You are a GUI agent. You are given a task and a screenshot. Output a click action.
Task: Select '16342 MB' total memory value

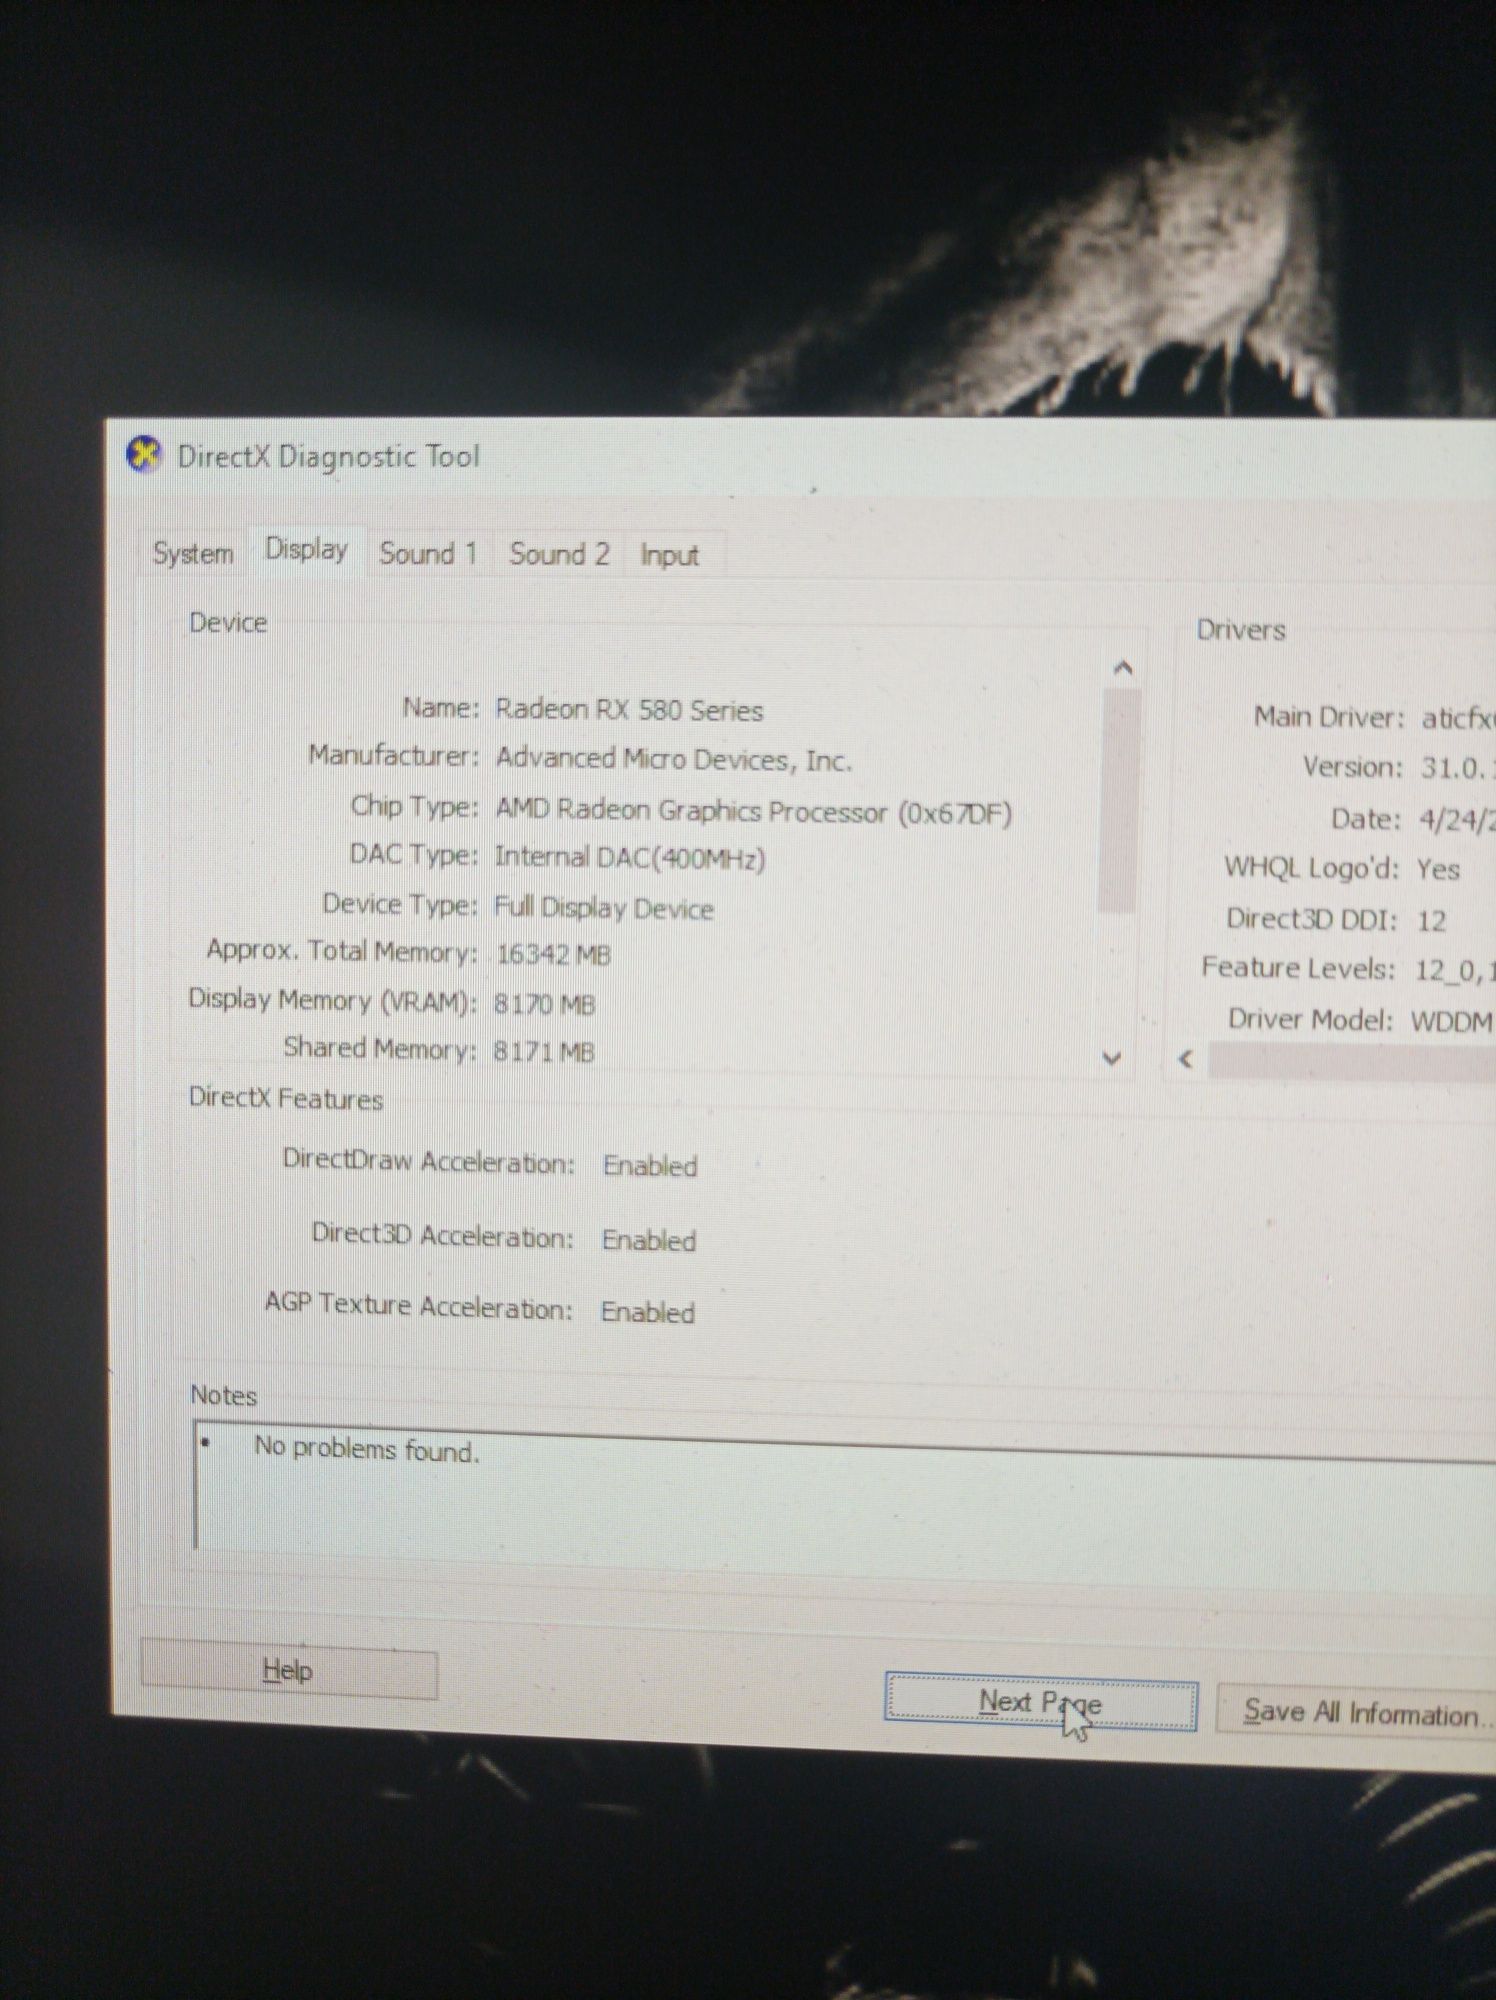553,955
